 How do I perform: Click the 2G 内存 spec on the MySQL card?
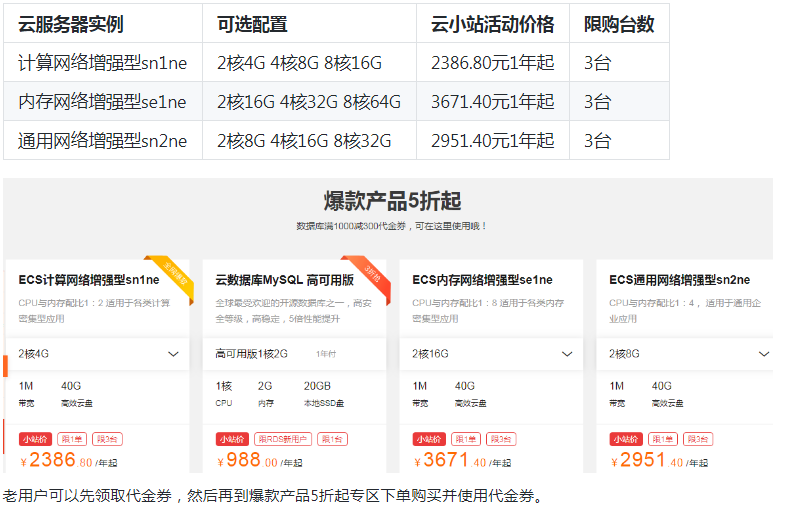(265, 394)
